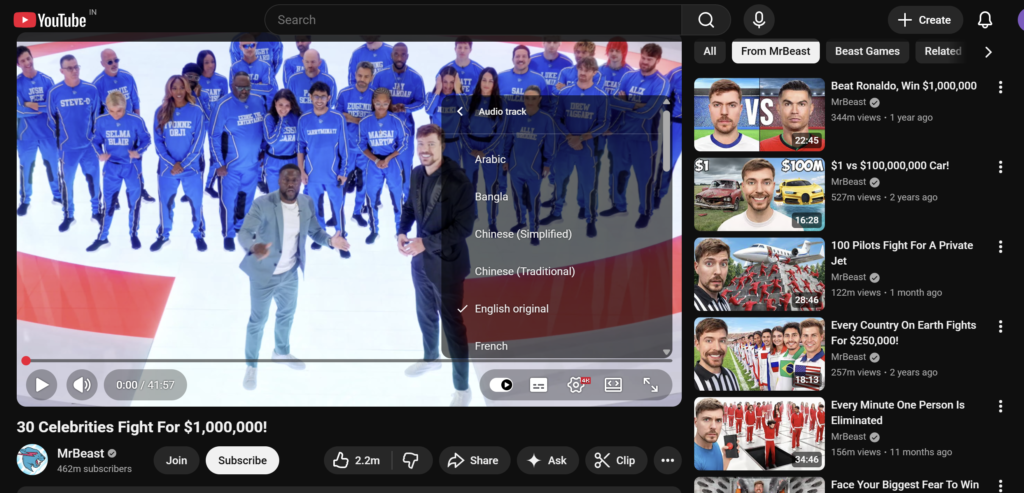Click the 0:00 / 41:57 time display
The image size is (1024, 493).
146,385
